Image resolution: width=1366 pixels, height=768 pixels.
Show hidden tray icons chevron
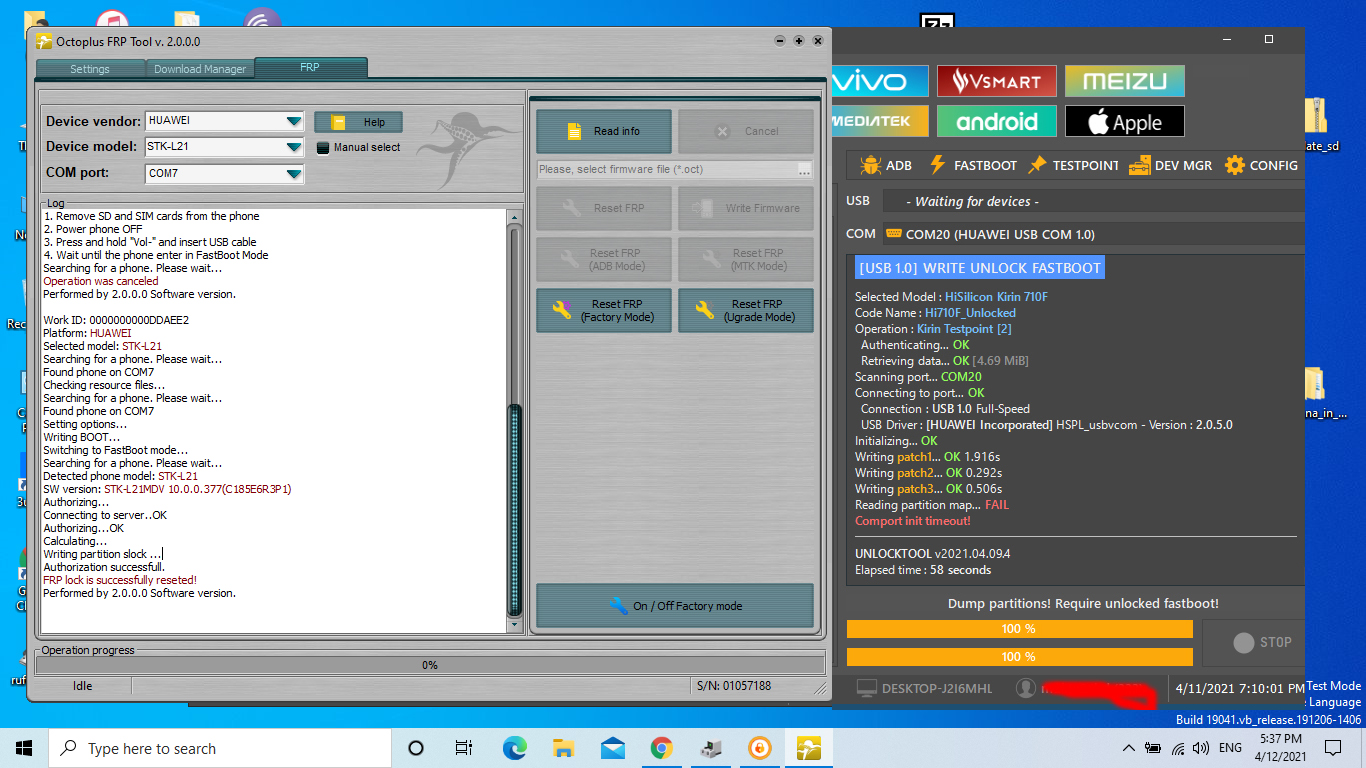(1129, 748)
